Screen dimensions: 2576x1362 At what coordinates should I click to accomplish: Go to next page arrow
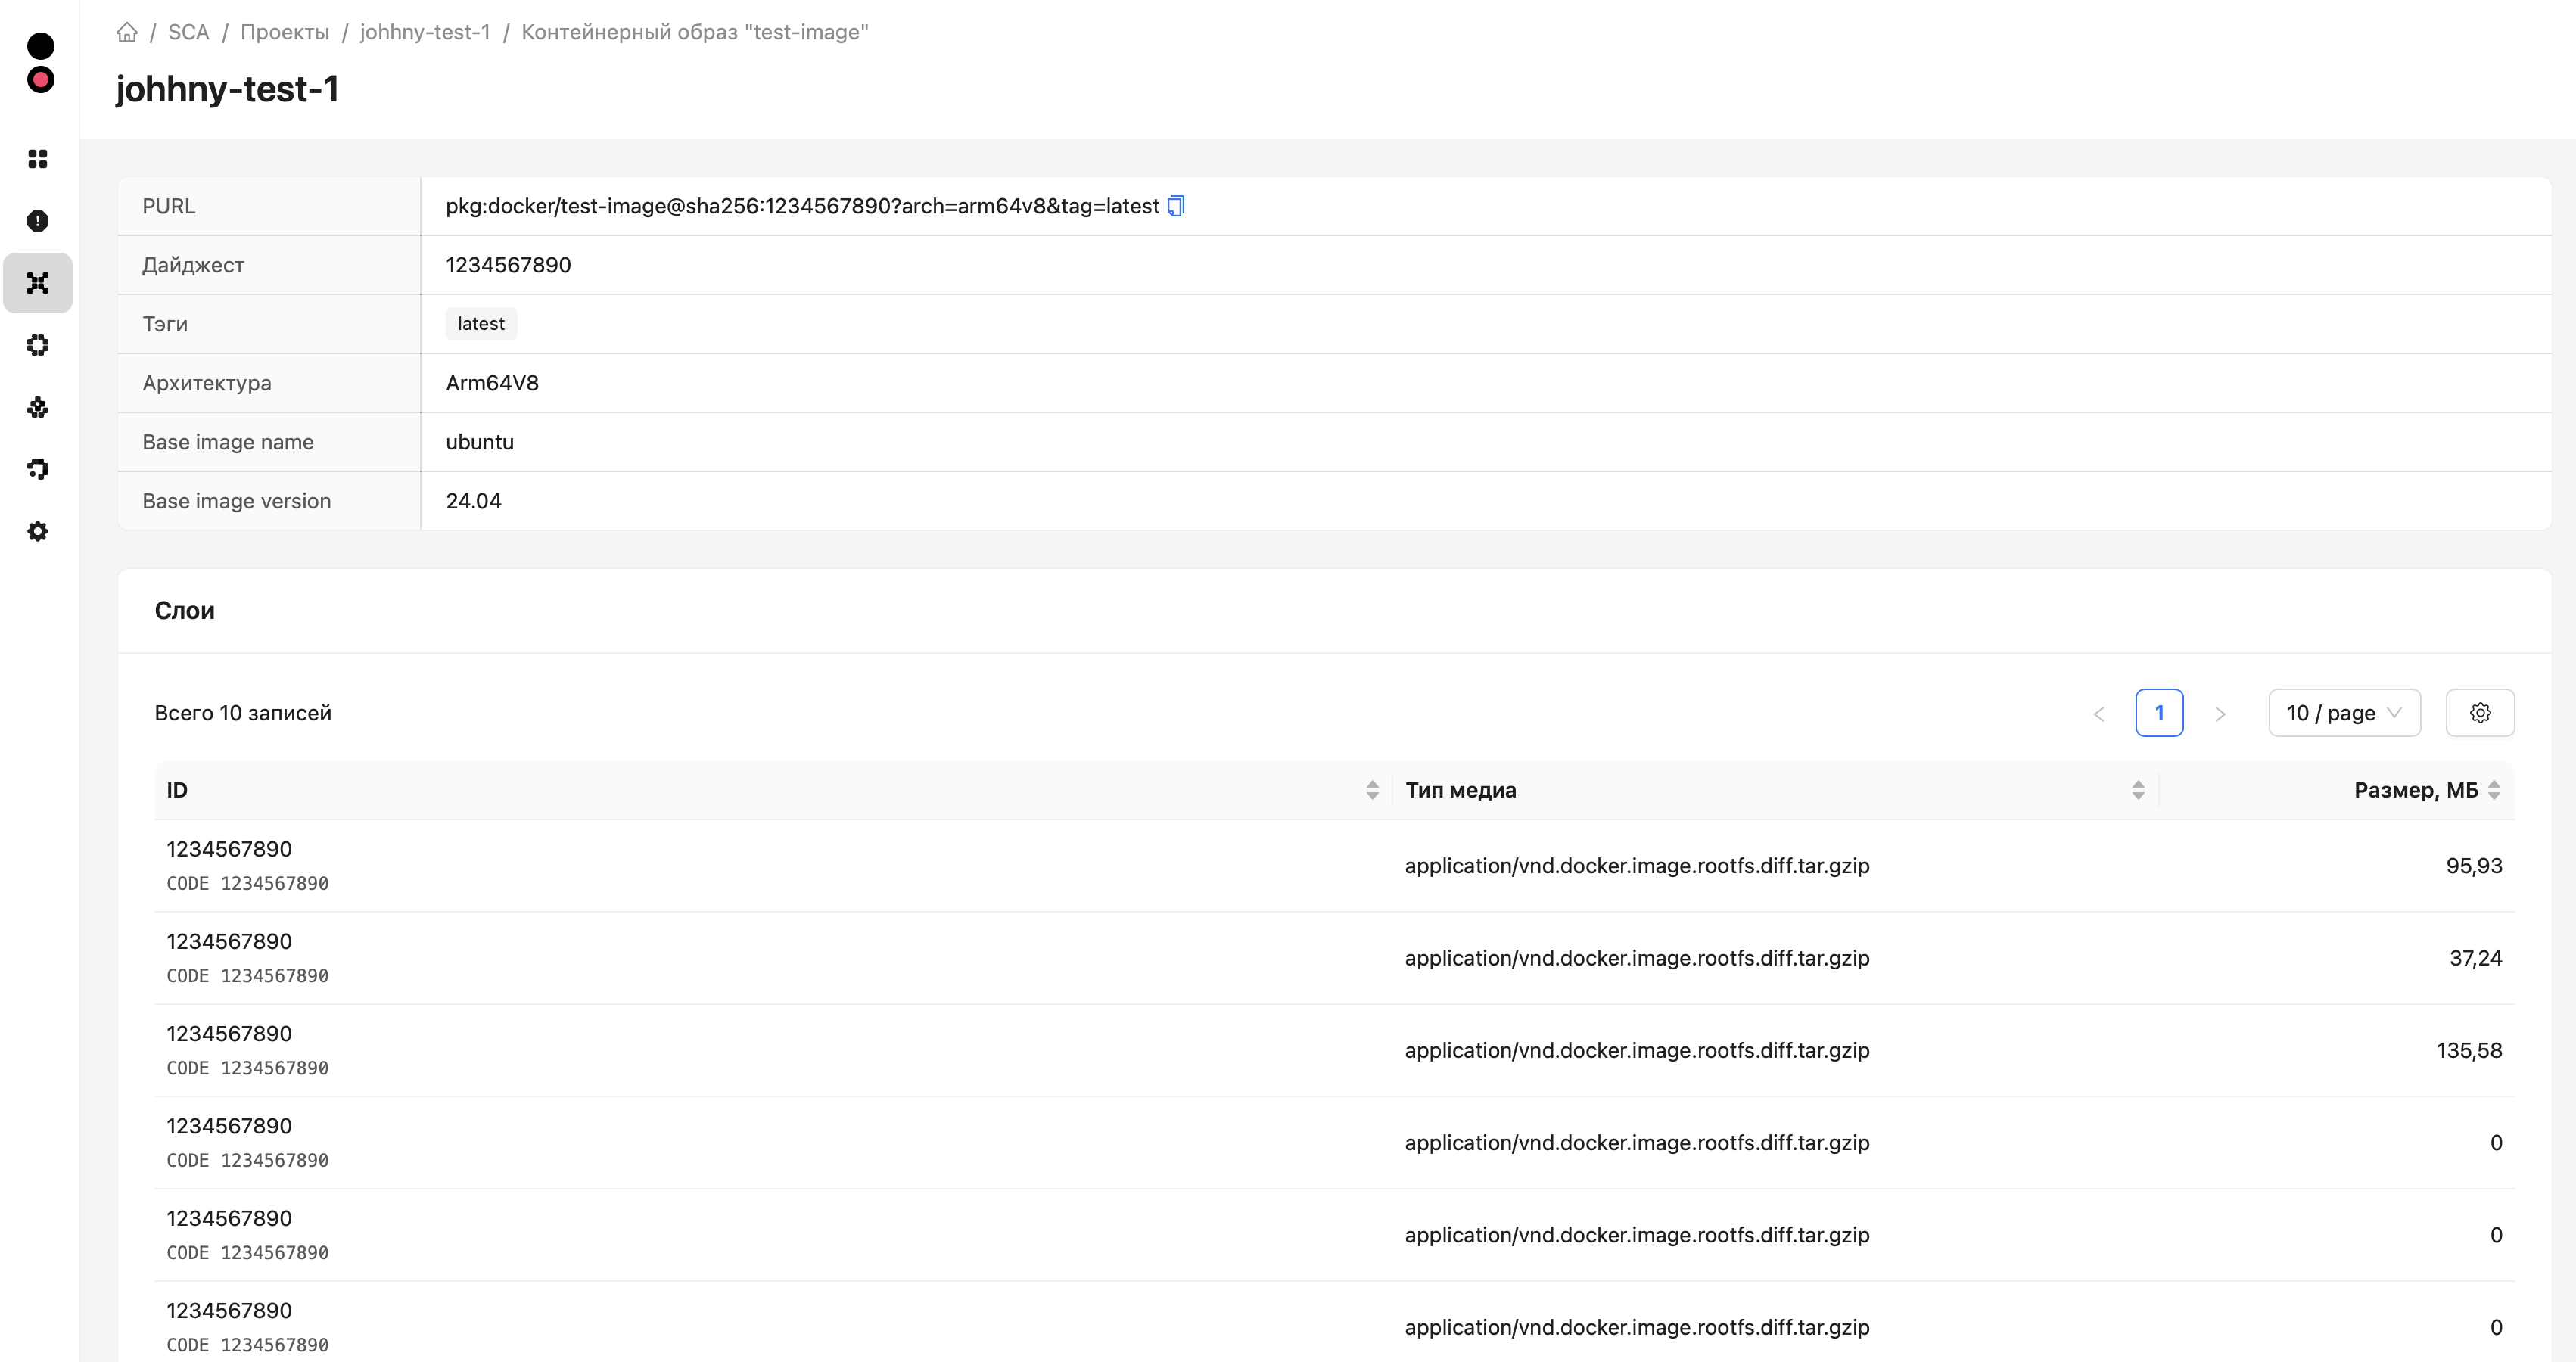[x=2220, y=713]
